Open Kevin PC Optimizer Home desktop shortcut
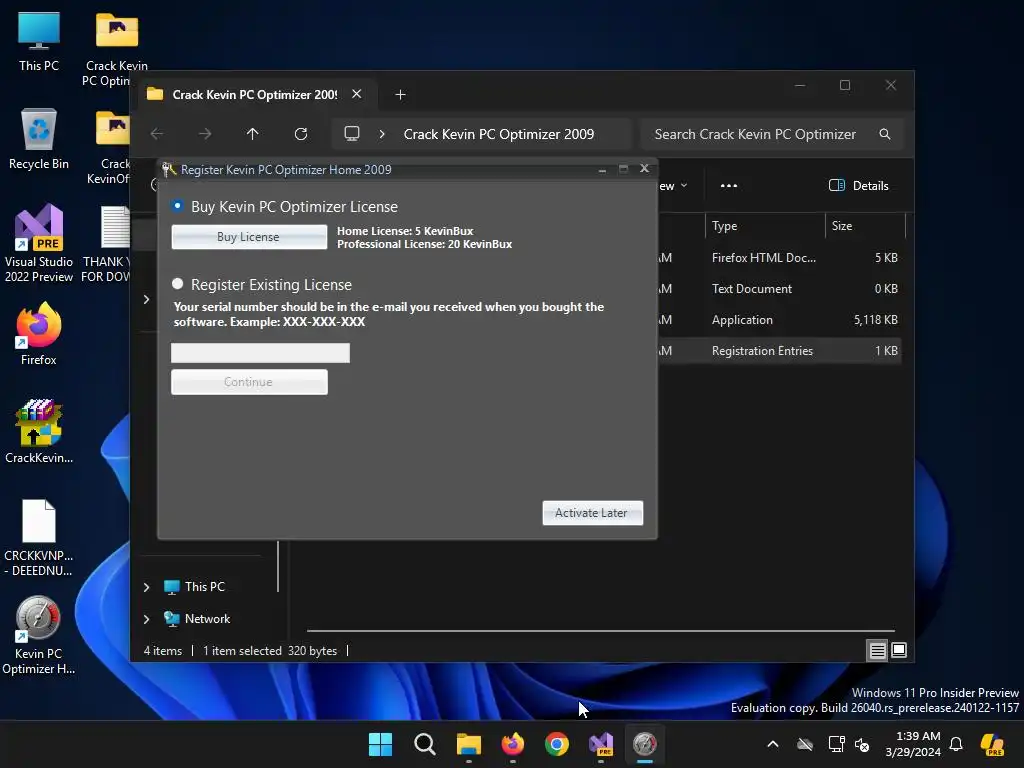Screen dimensions: 1024x768 click(x=39, y=635)
